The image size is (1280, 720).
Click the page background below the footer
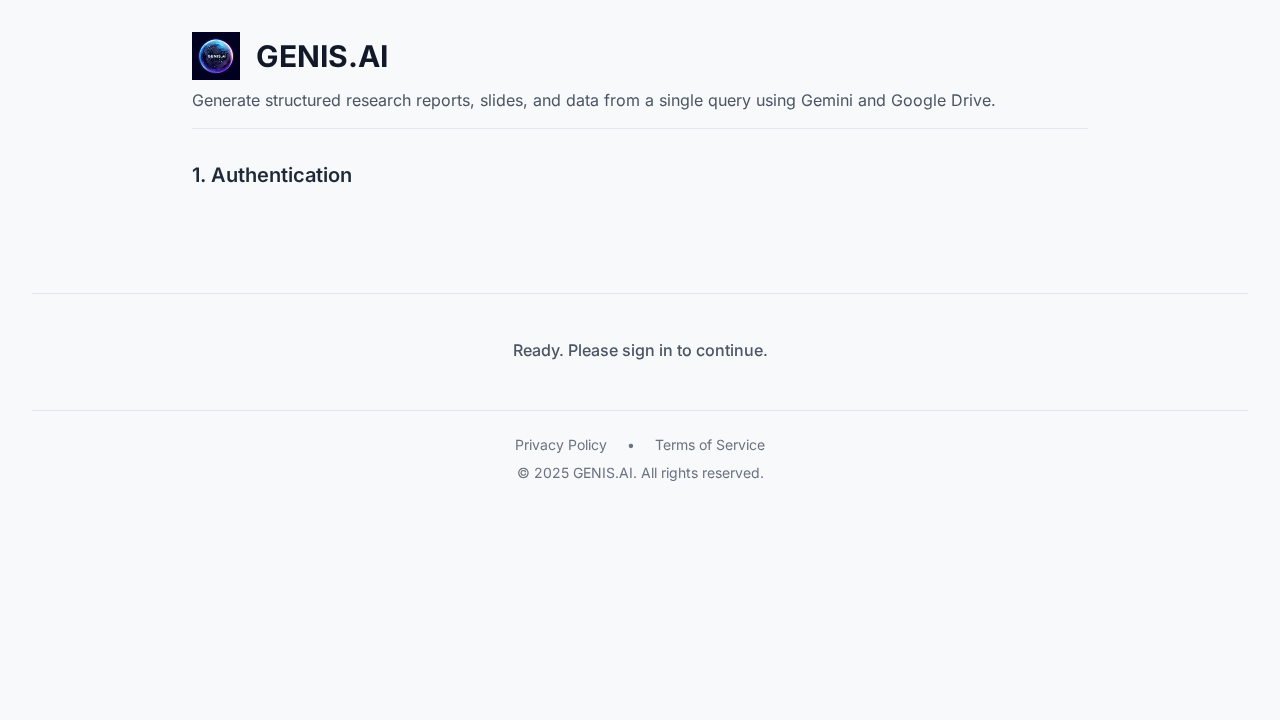[640, 600]
